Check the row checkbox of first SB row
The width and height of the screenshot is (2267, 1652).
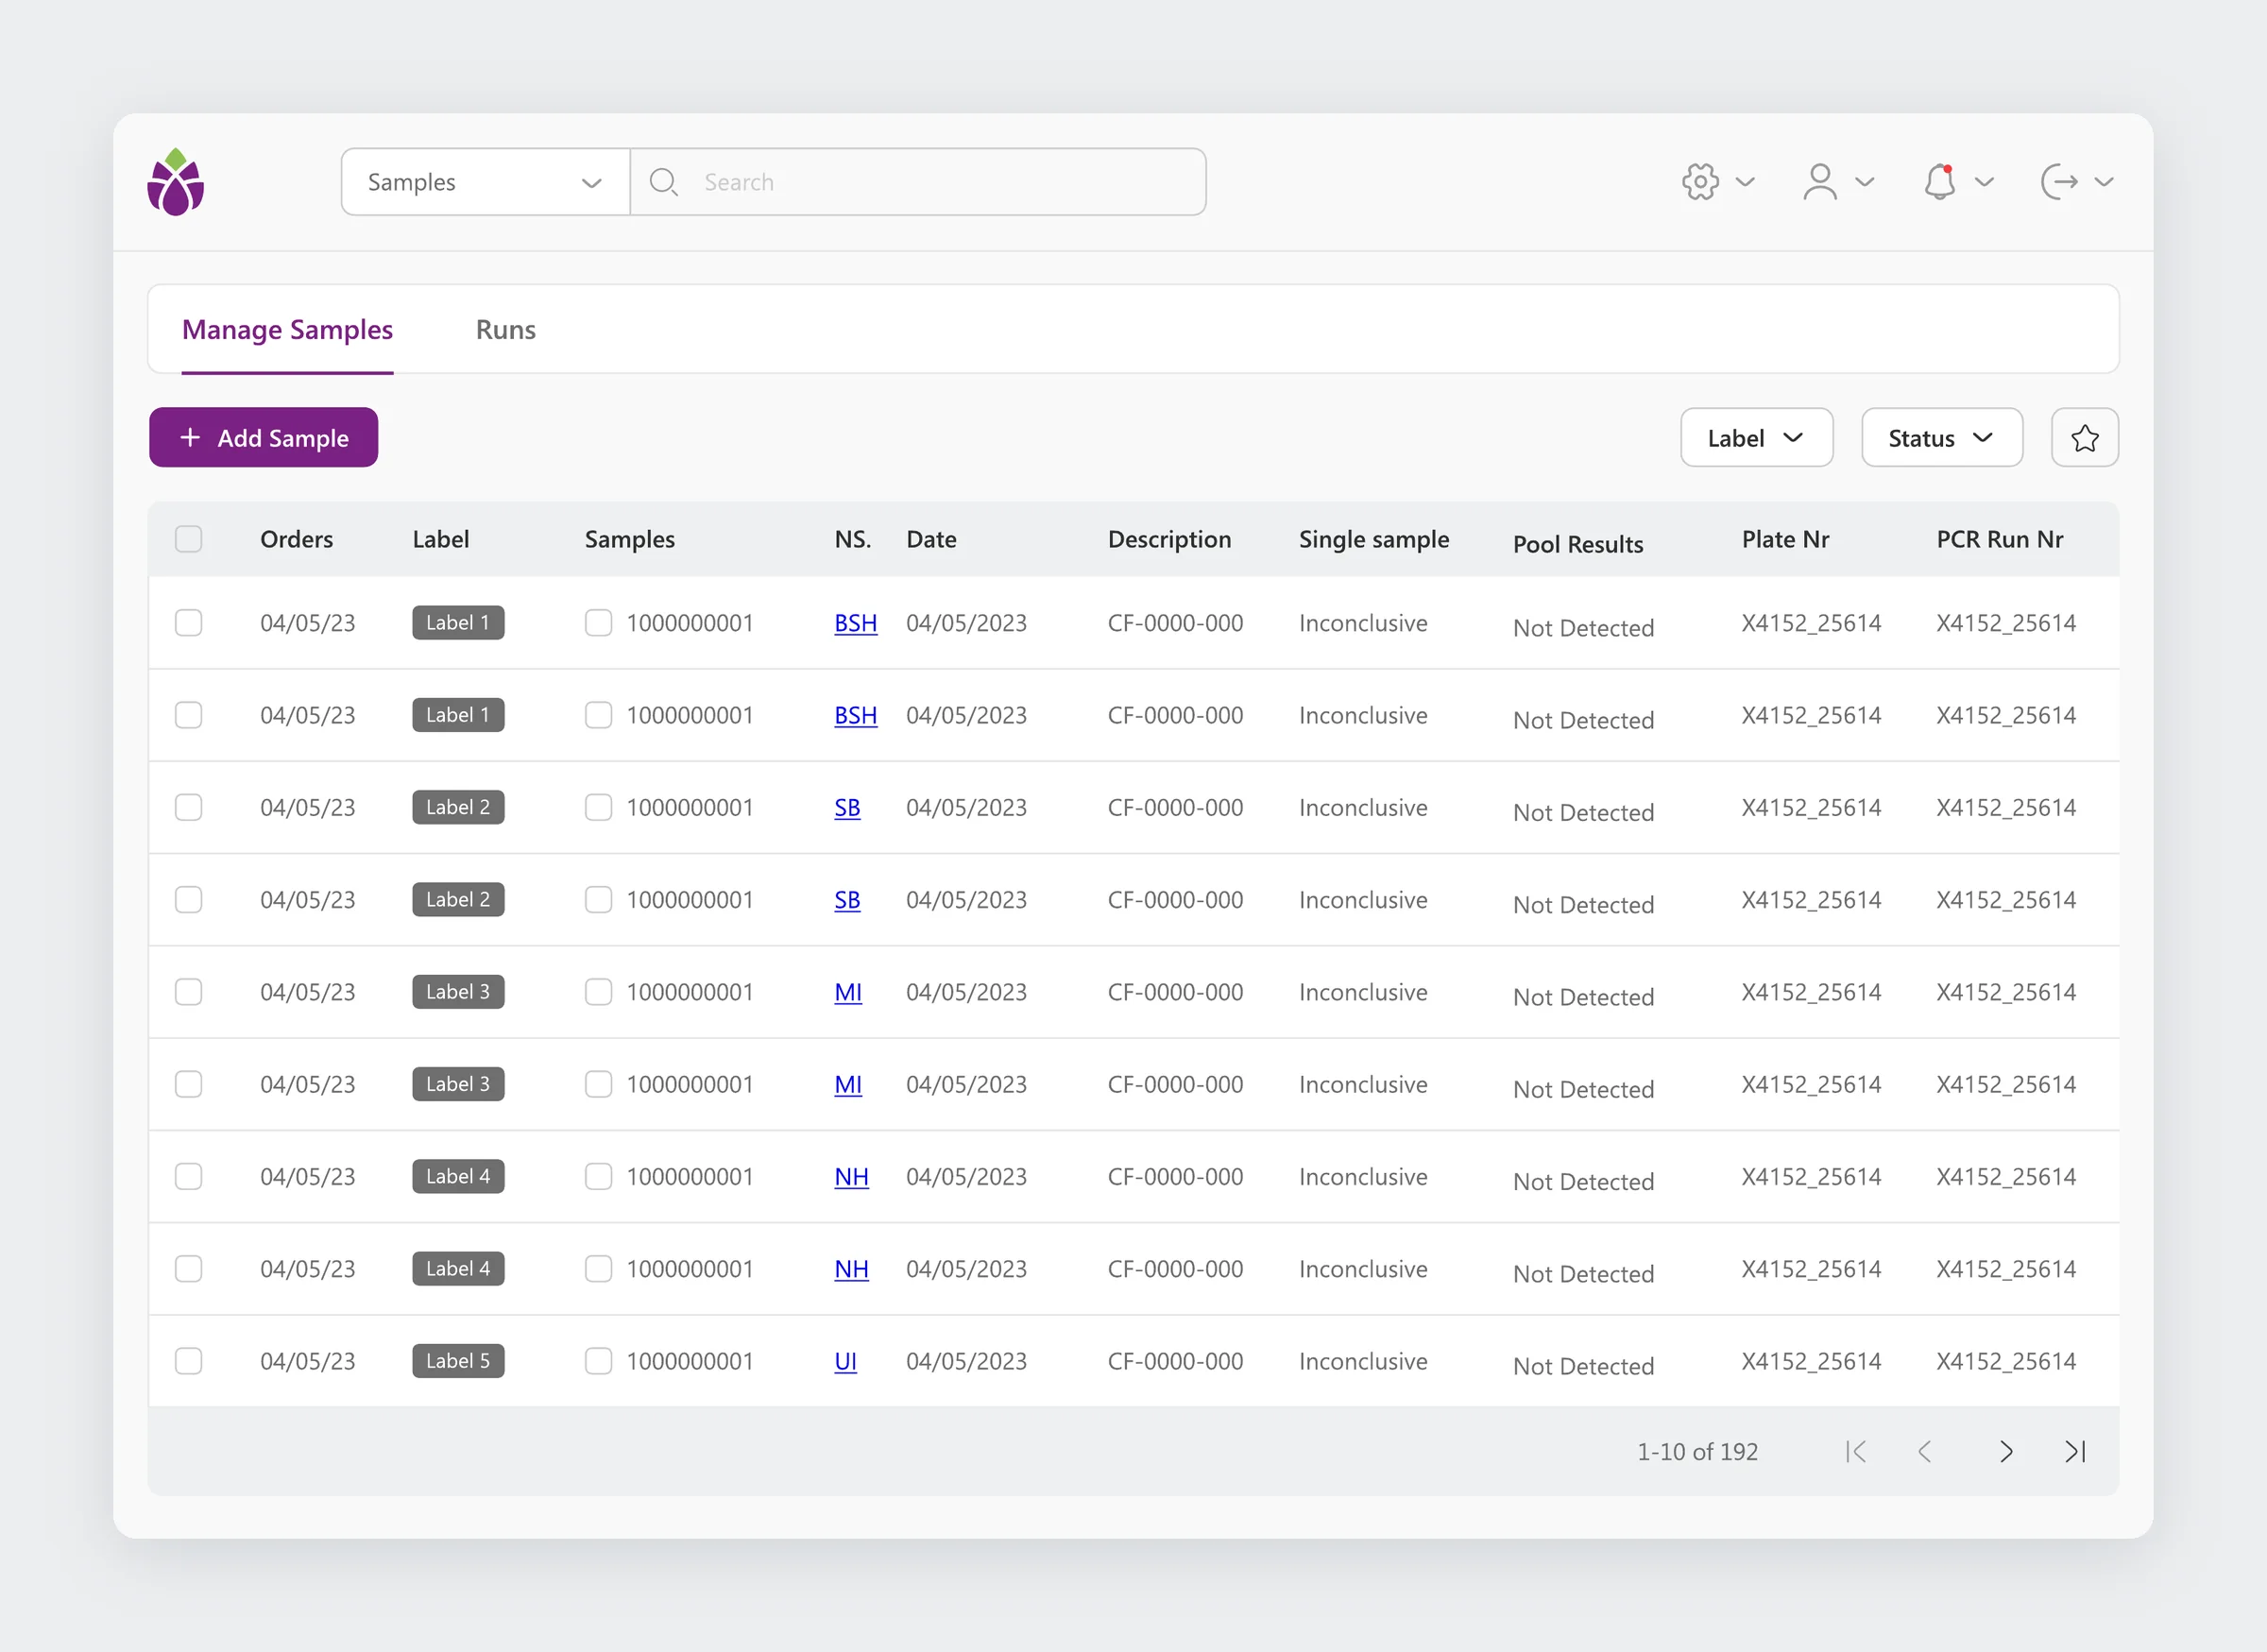coord(189,807)
